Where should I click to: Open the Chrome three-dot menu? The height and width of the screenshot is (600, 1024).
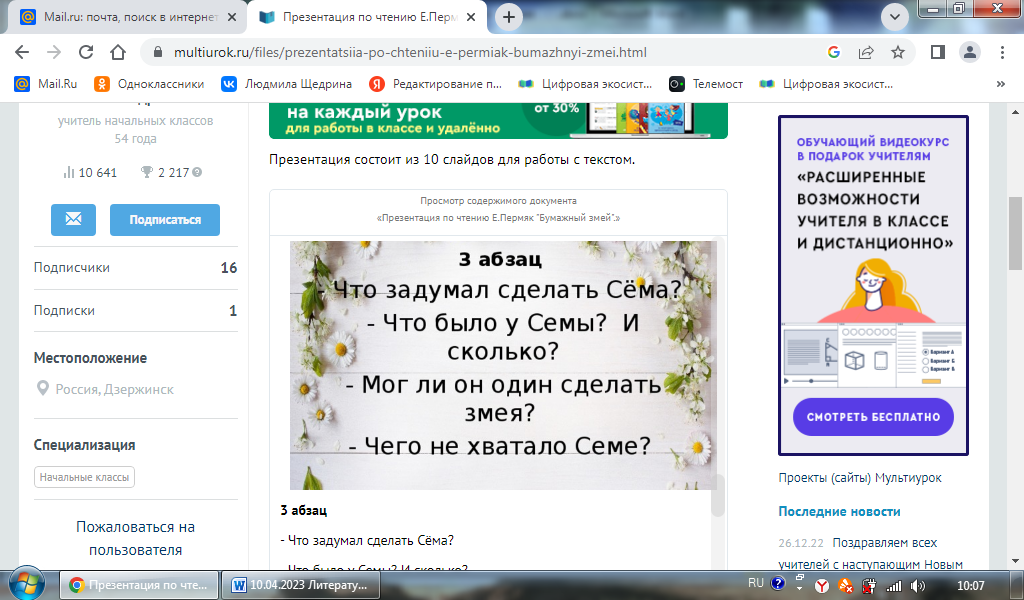(1002, 52)
